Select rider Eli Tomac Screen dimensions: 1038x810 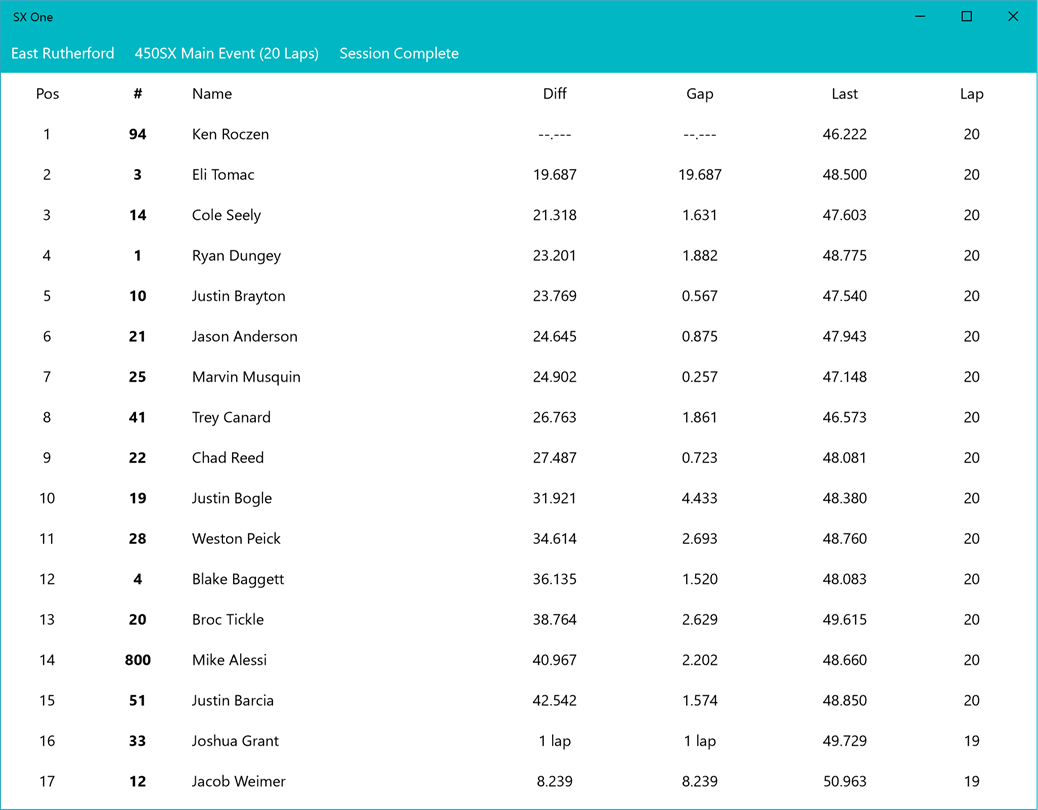[223, 175]
